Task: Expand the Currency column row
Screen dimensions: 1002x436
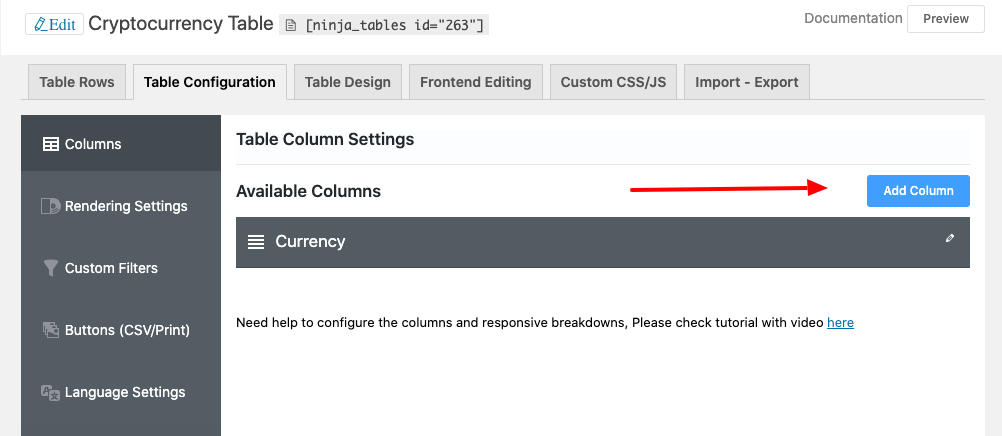Action: pyautogui.click(x=600, y=242)
